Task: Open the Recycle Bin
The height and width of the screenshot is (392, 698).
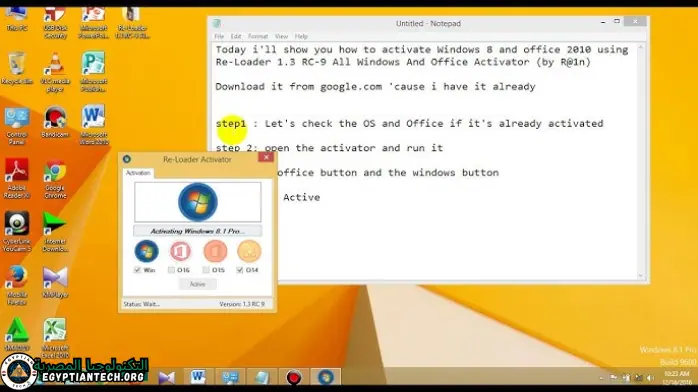Action: click(x=17, y=68)
